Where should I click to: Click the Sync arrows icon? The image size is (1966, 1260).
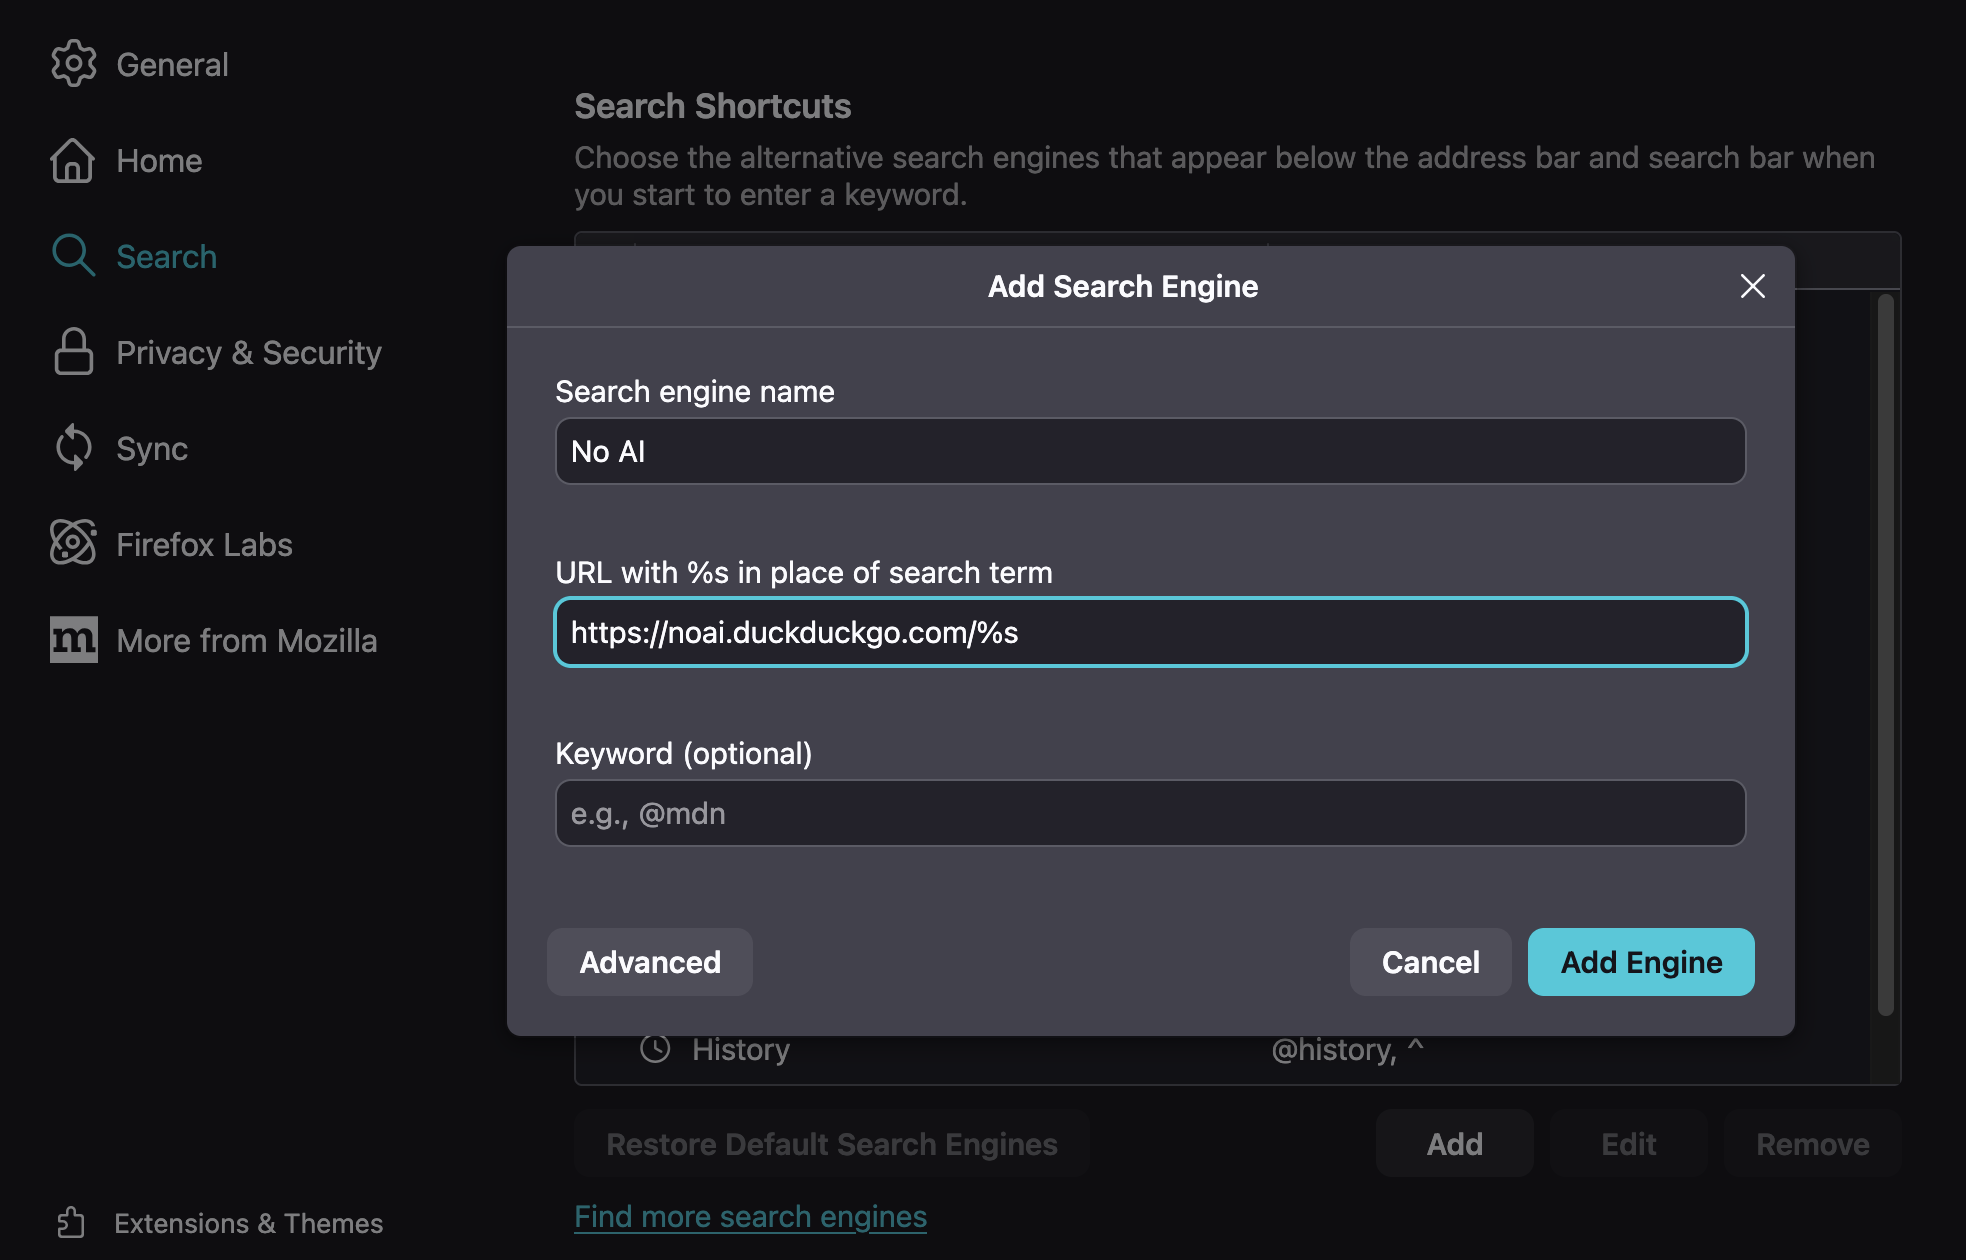tap(73, 448)
